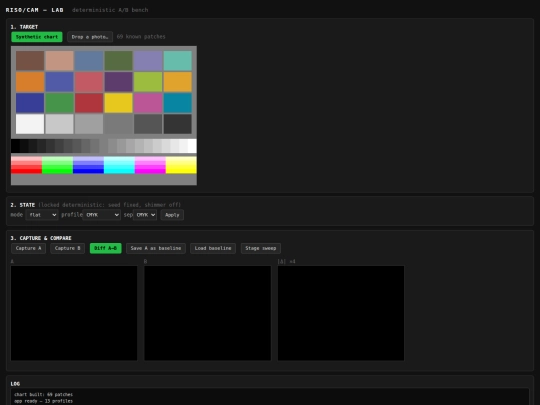Click the cyan blue third-row patch
The width and height of the screenshot is (540, 405).
(178, 103)
